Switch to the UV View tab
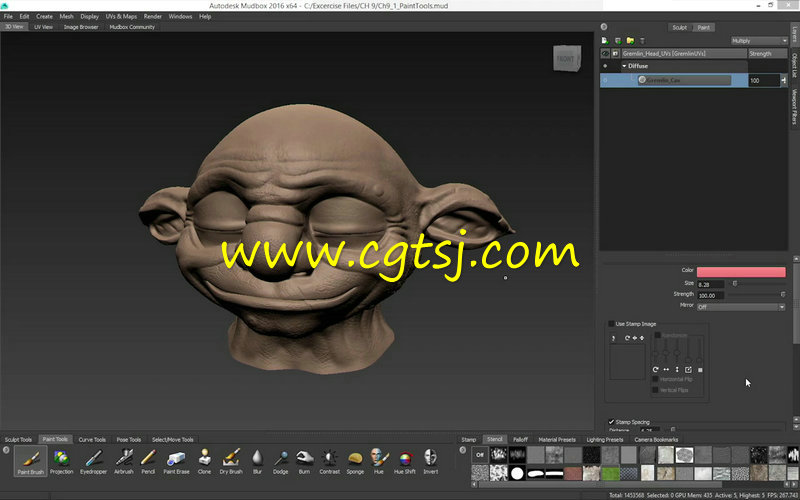The width and height of the screenshot is (800, 500). coord(43,27)
